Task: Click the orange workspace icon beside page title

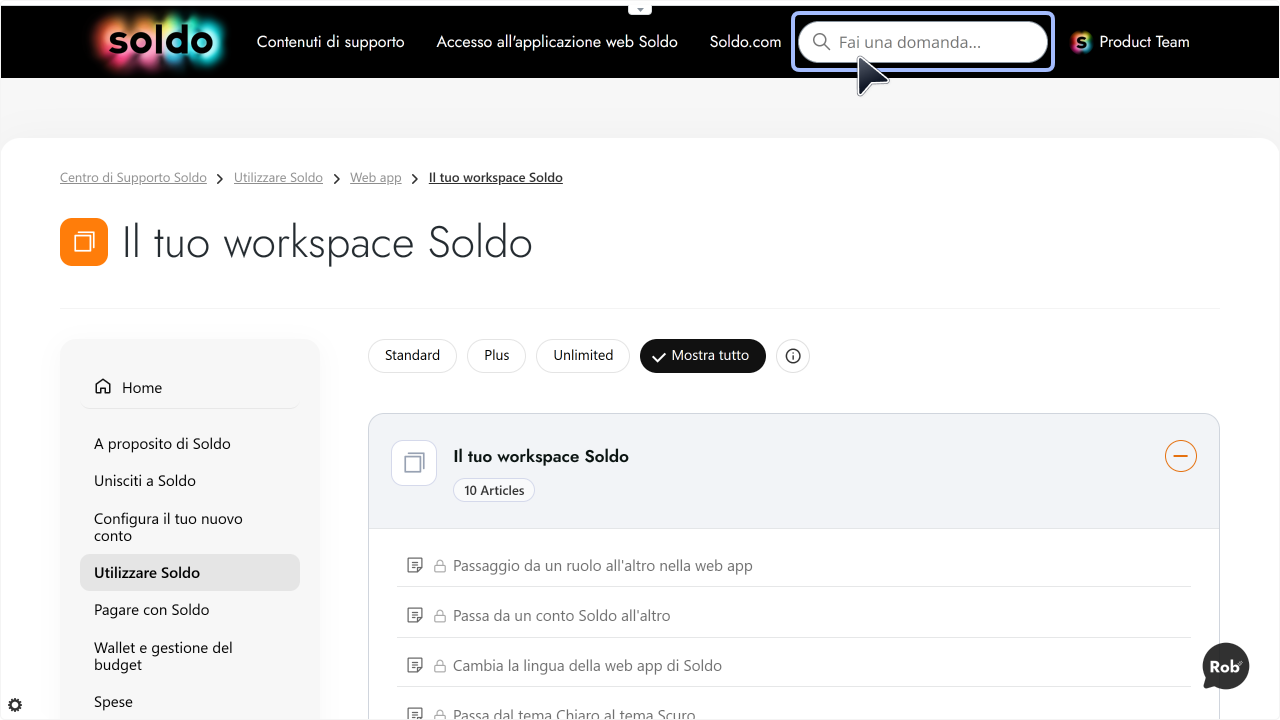Action: [x=84, y=242]
